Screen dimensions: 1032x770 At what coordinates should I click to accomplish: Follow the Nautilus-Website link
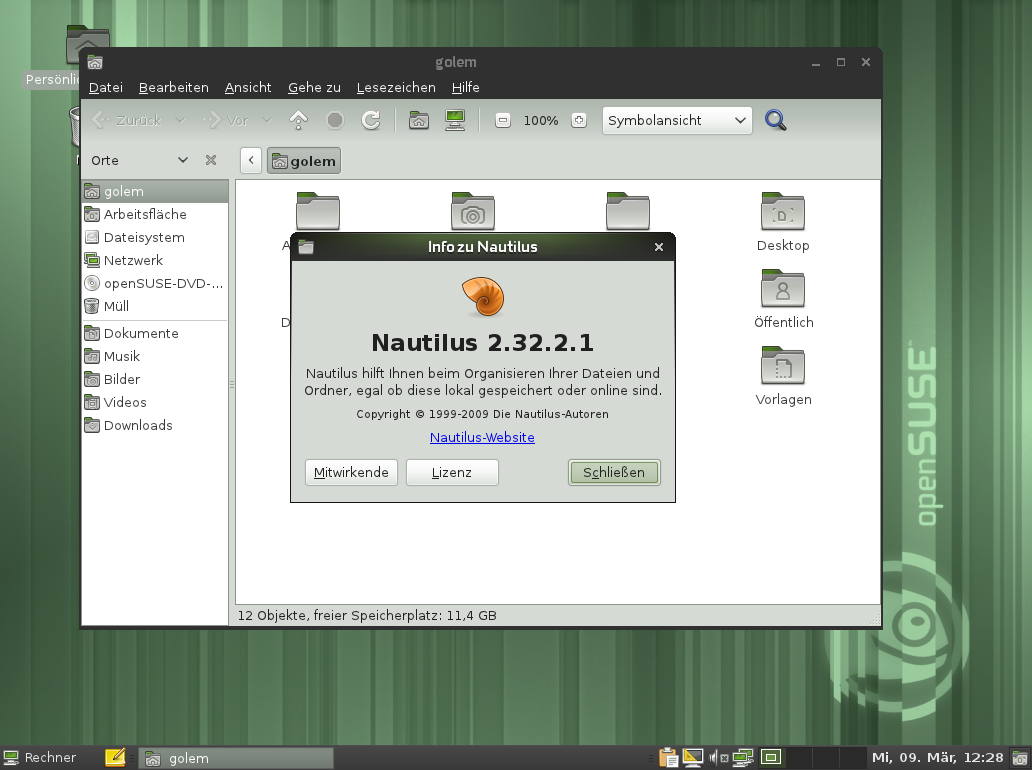click(482, 437)
